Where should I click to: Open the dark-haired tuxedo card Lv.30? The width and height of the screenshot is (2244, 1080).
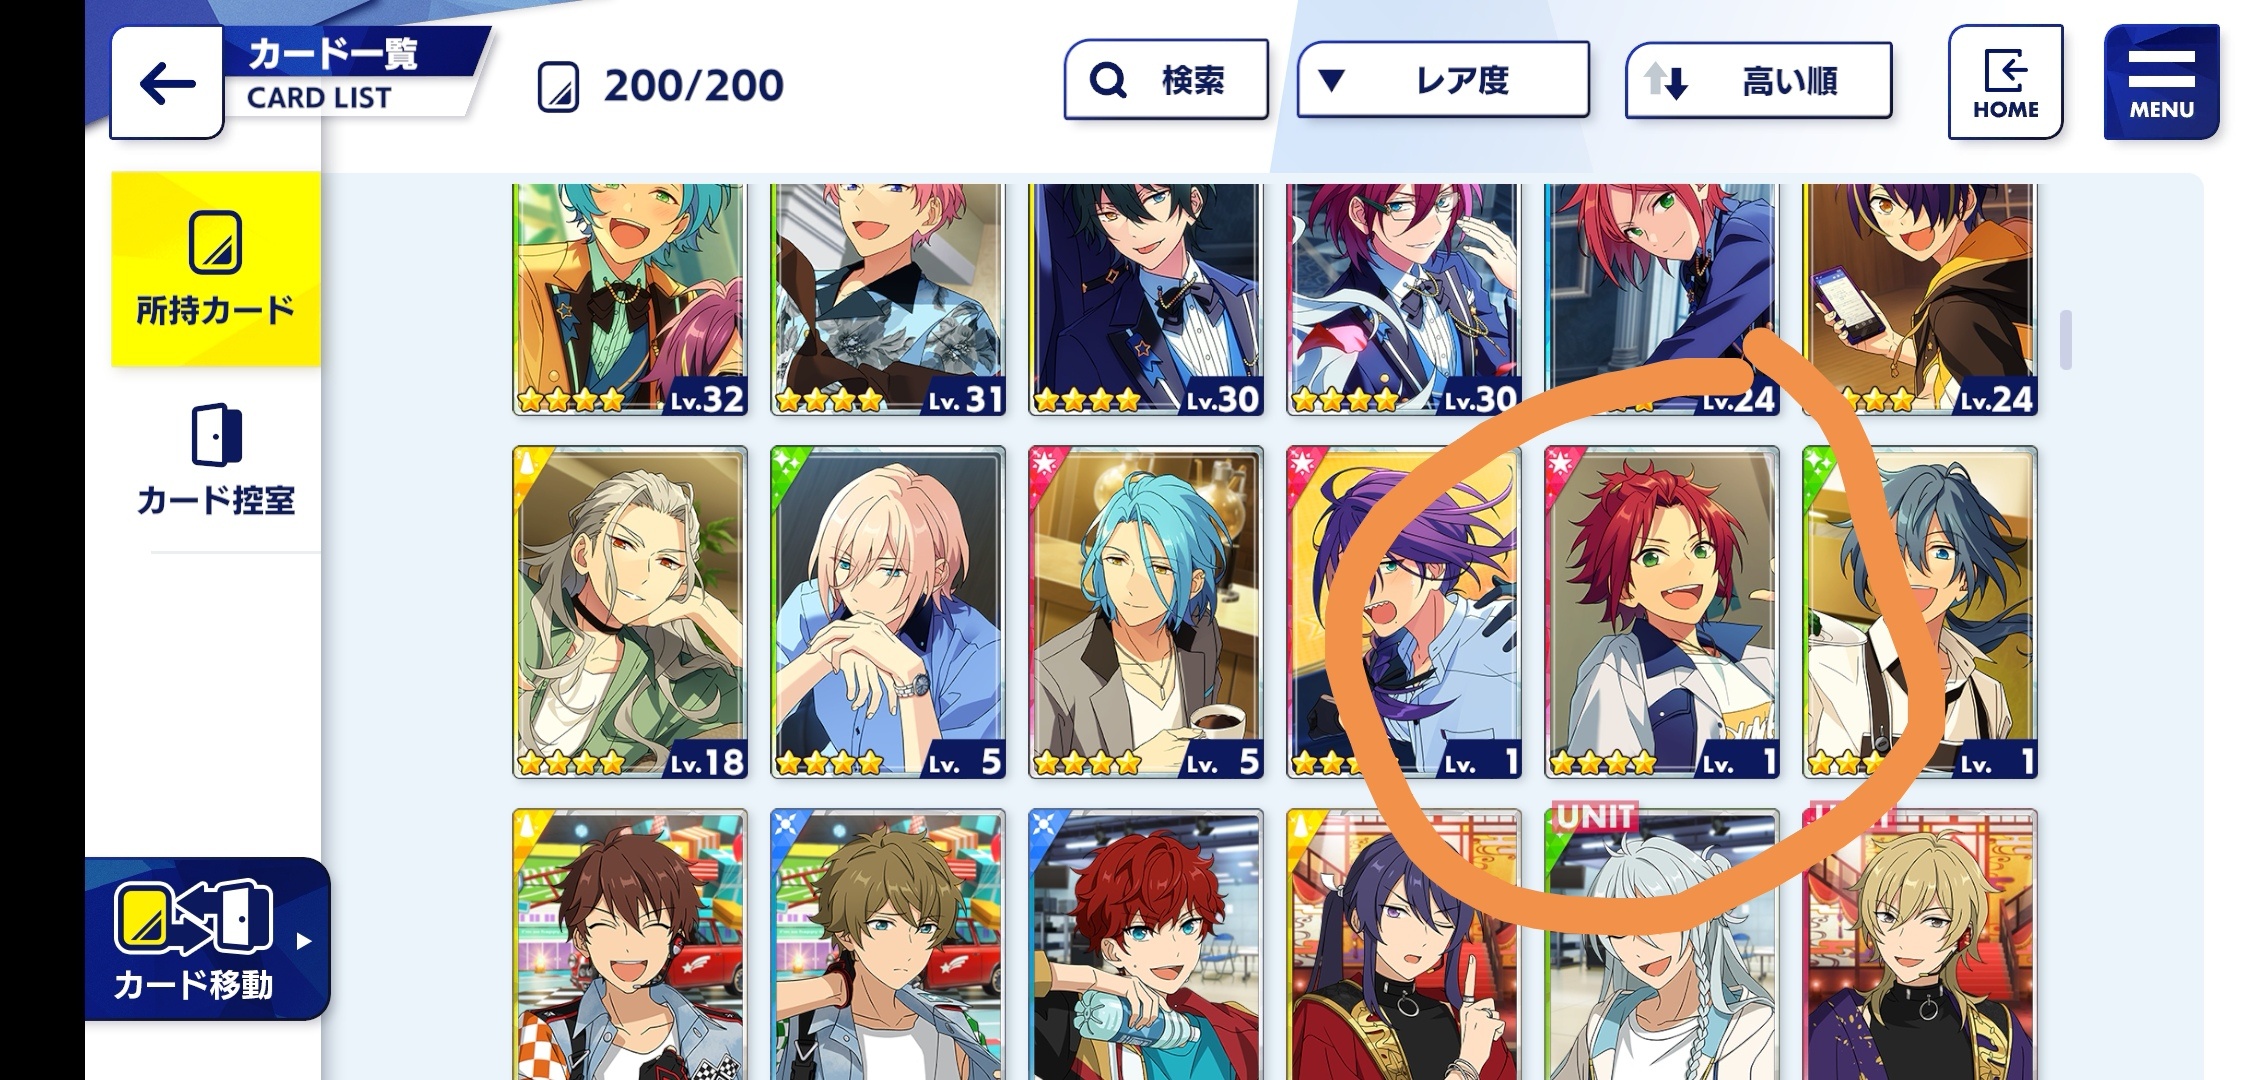1146,299
